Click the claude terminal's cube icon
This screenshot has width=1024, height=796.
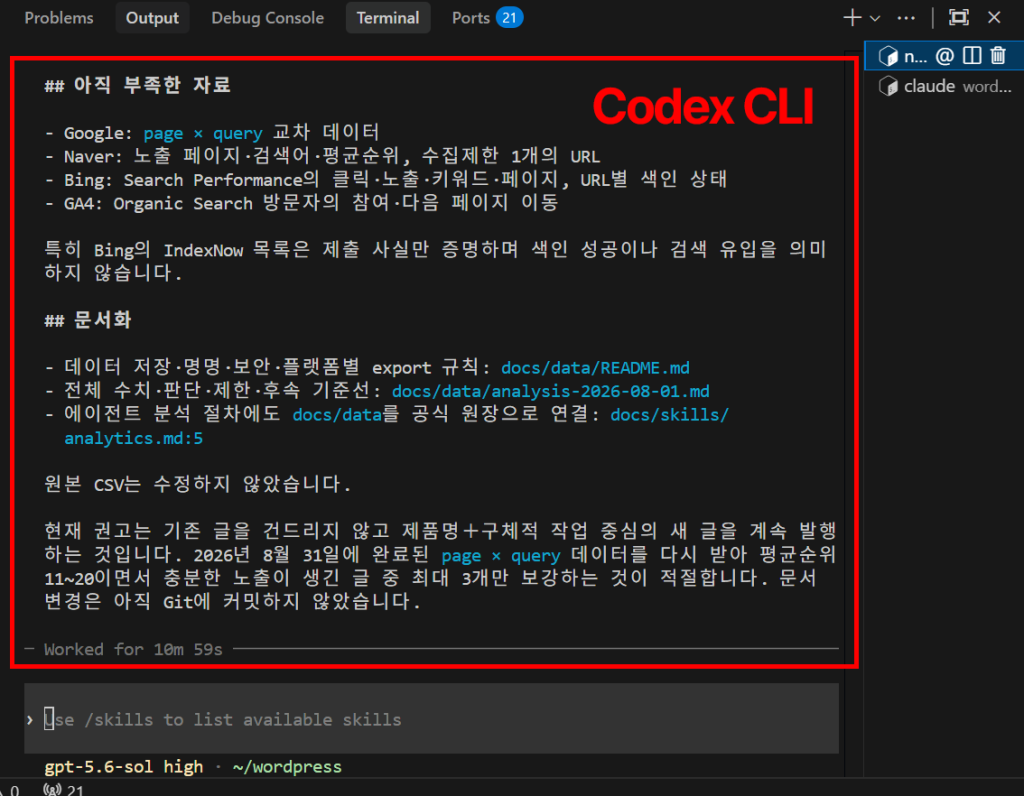click(x=888, y=86)
